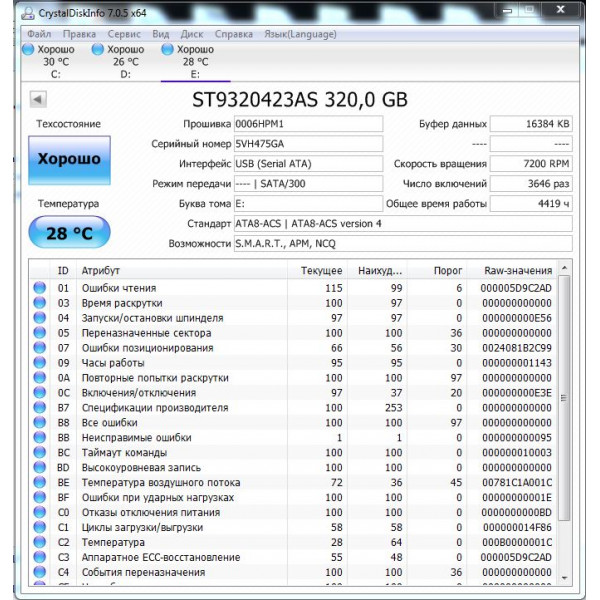
Task: Click the rotation speed field 7200 RPM
Action: [531, 164]
